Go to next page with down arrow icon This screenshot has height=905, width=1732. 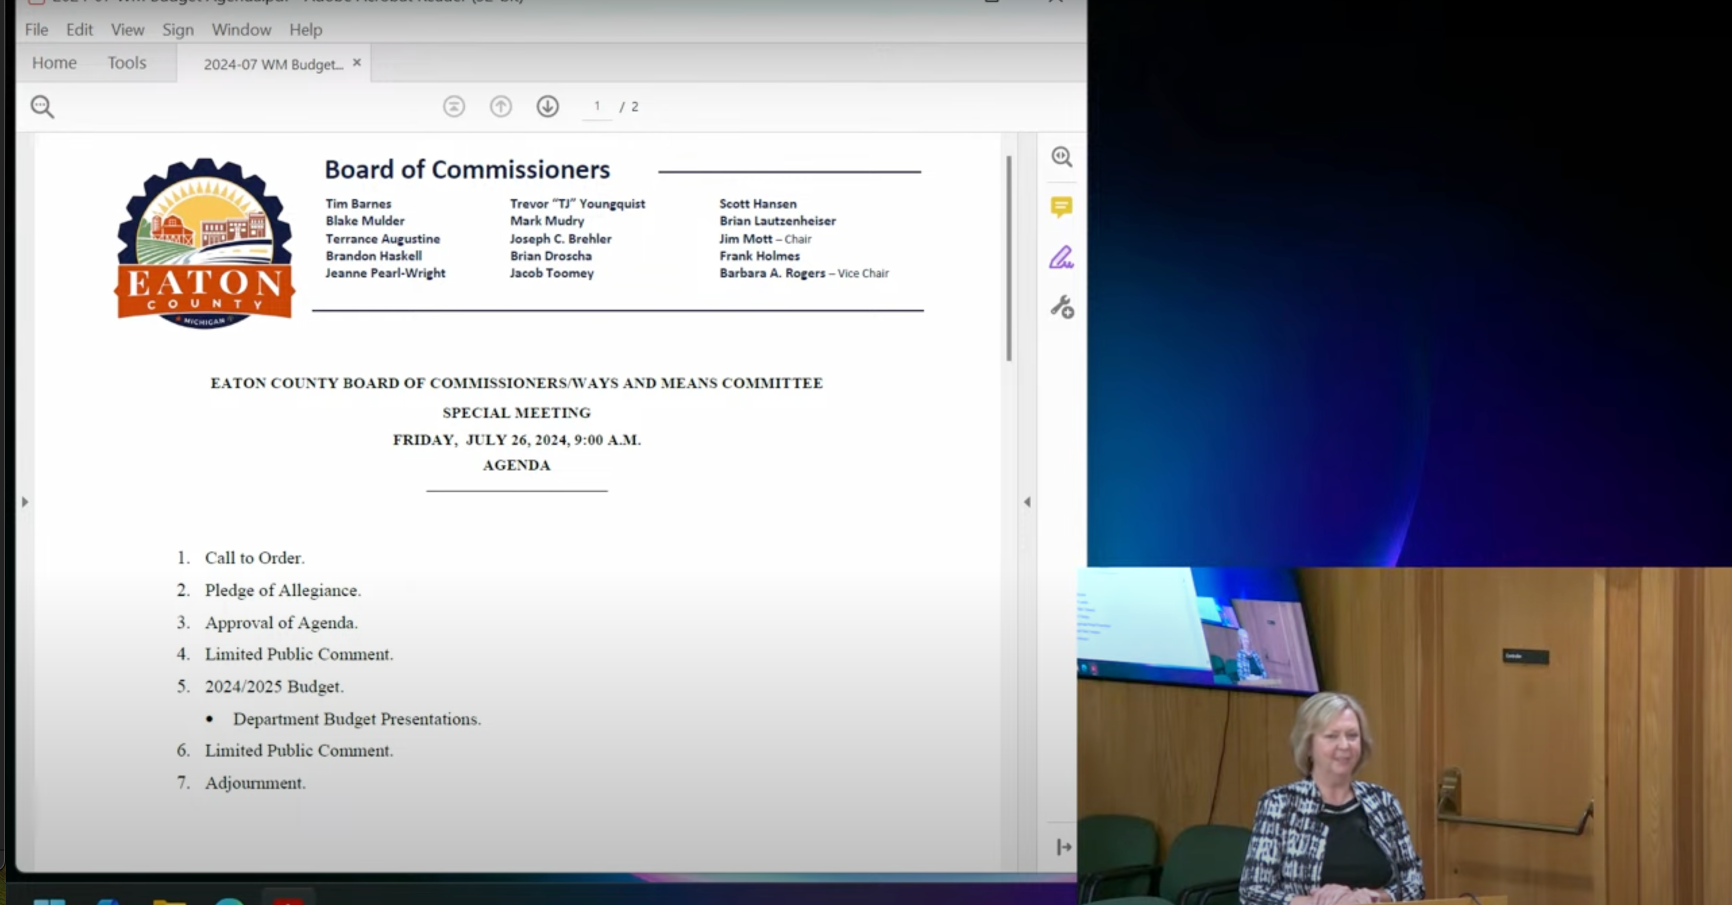pyautogui.click(x=547, y=106)
